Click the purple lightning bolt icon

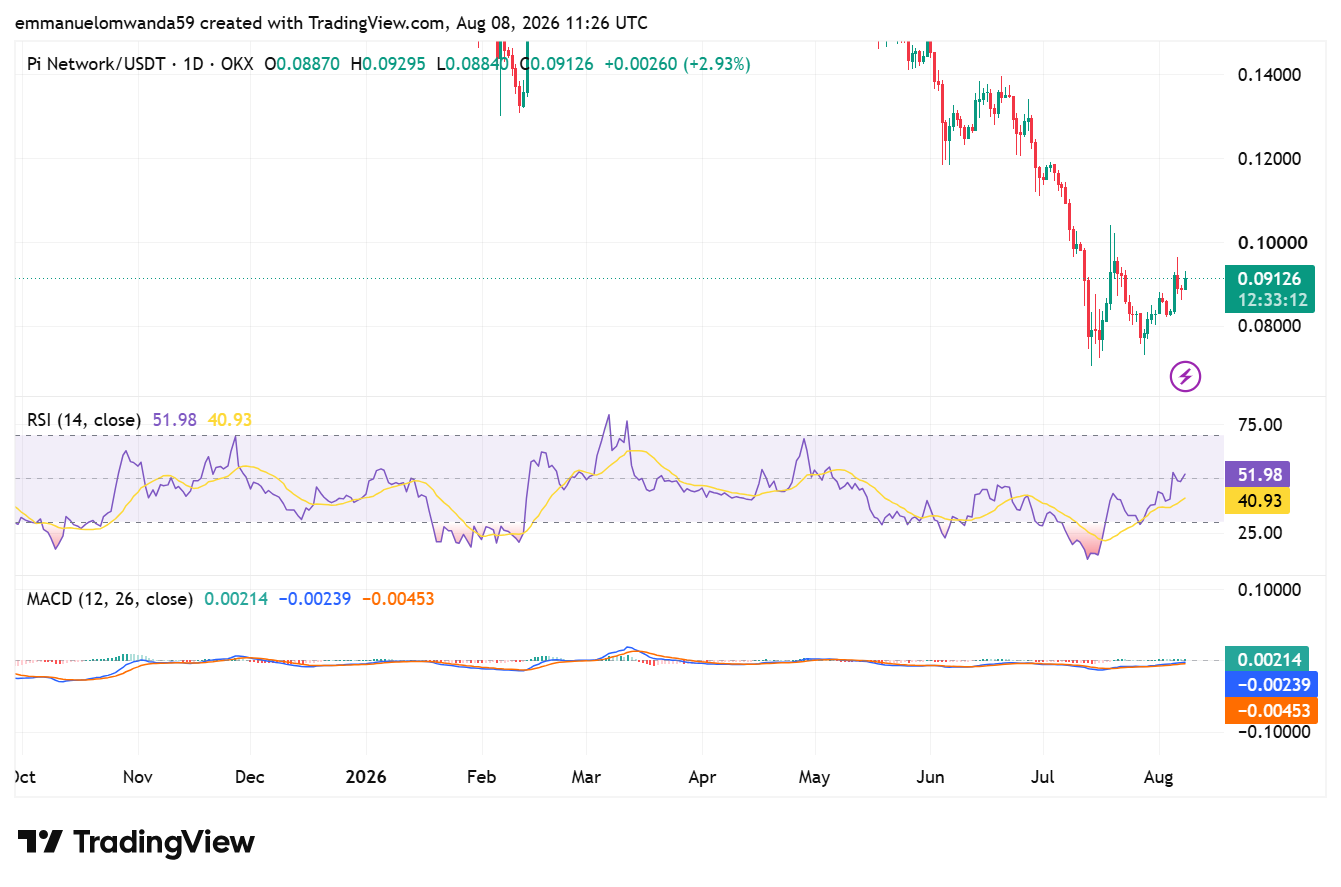coord(1185,377)
